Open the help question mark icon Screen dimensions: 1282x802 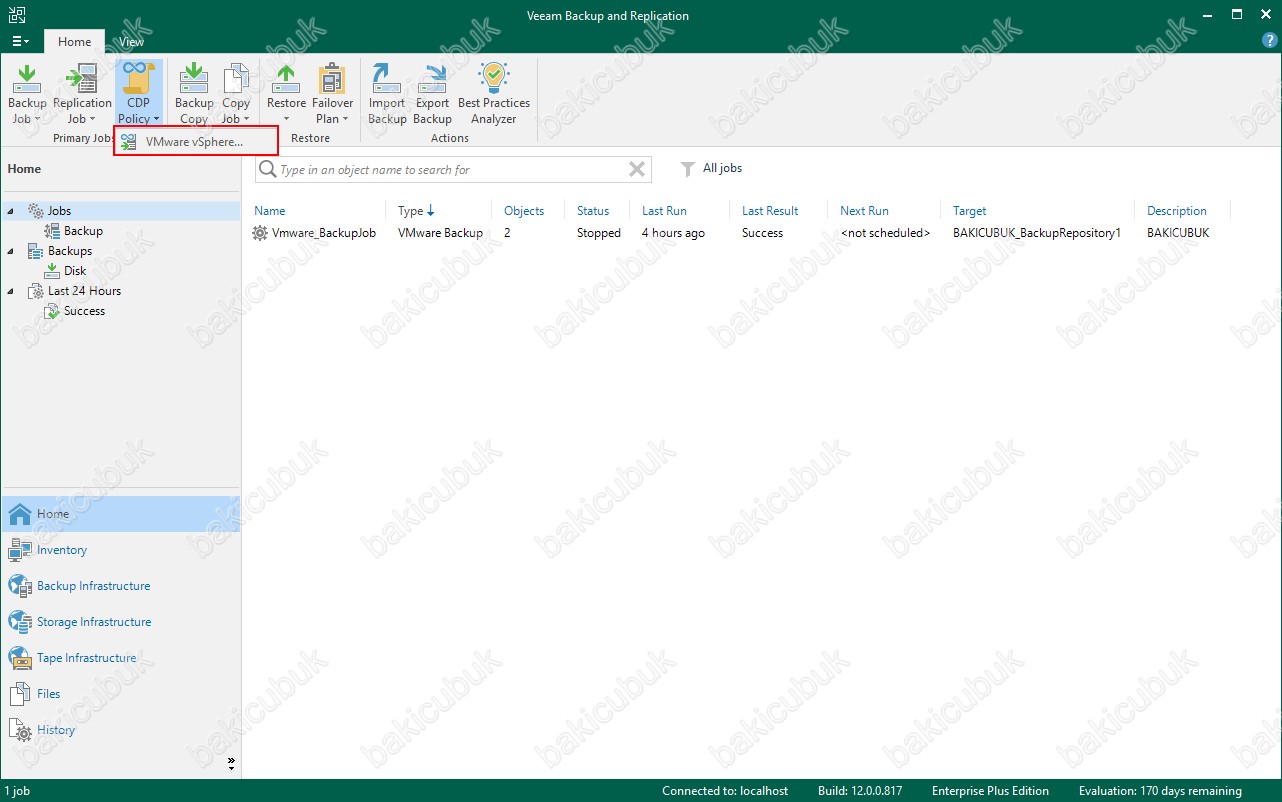(x=1268, y=41)
